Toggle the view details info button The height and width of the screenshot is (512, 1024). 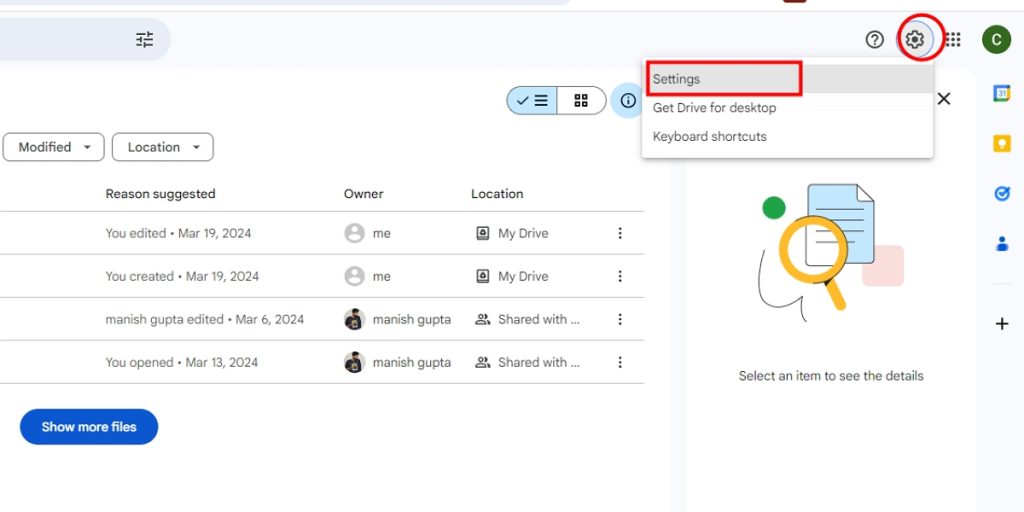628,101
